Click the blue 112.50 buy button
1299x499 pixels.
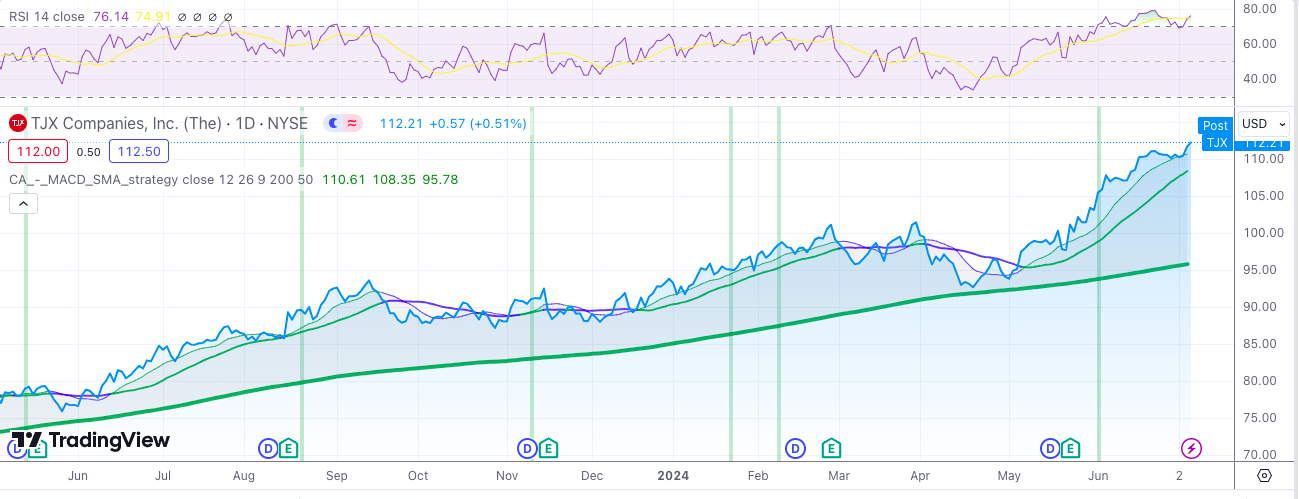point(139,152)
